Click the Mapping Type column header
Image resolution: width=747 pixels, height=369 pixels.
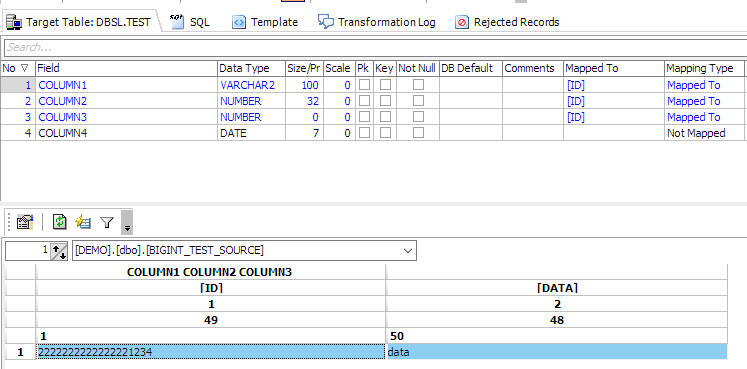(704, 69)
